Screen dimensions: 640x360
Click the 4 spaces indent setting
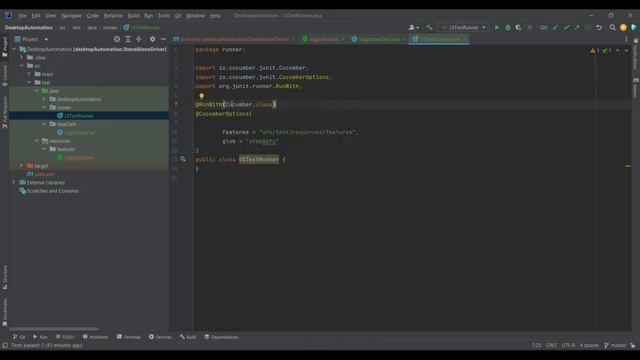click(x=589, y=345)
